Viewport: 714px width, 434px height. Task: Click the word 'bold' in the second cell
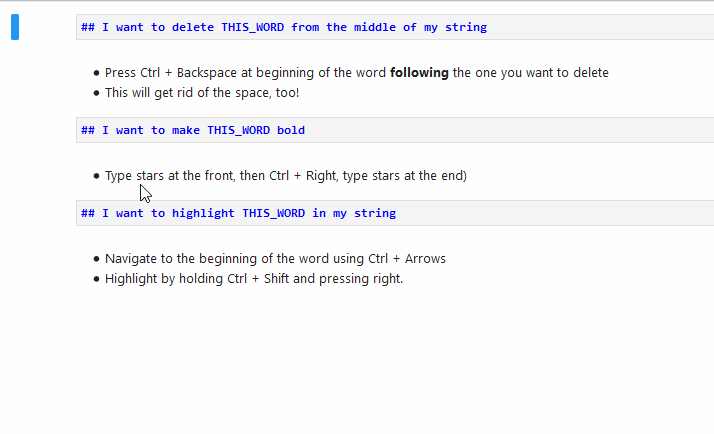click(x=291, y=130)
